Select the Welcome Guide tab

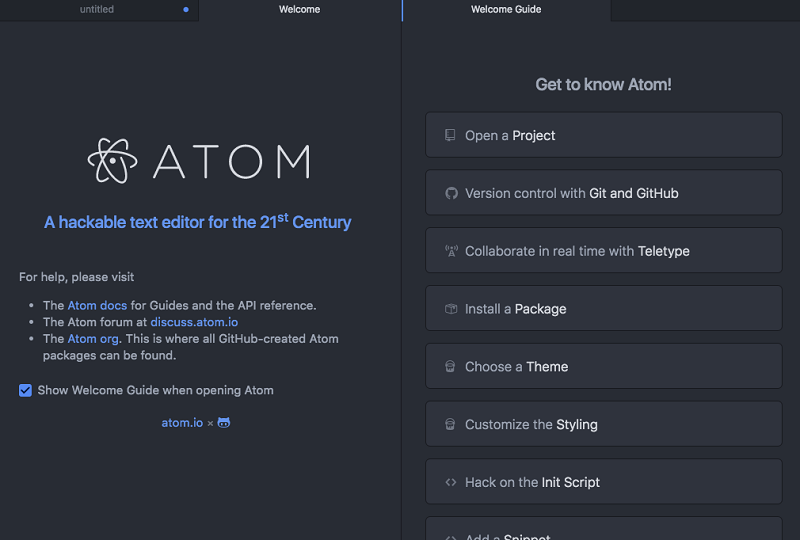(x=506, y=10)
